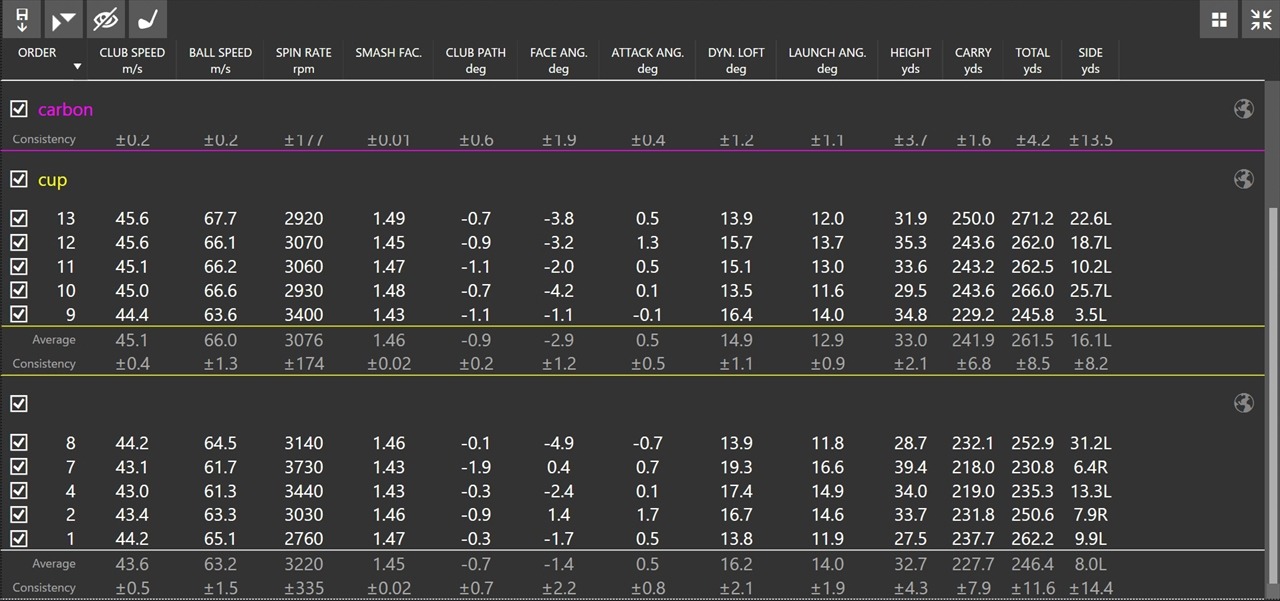
Task: Click the globe icon in the cup group
Action: click(1244, 179)
